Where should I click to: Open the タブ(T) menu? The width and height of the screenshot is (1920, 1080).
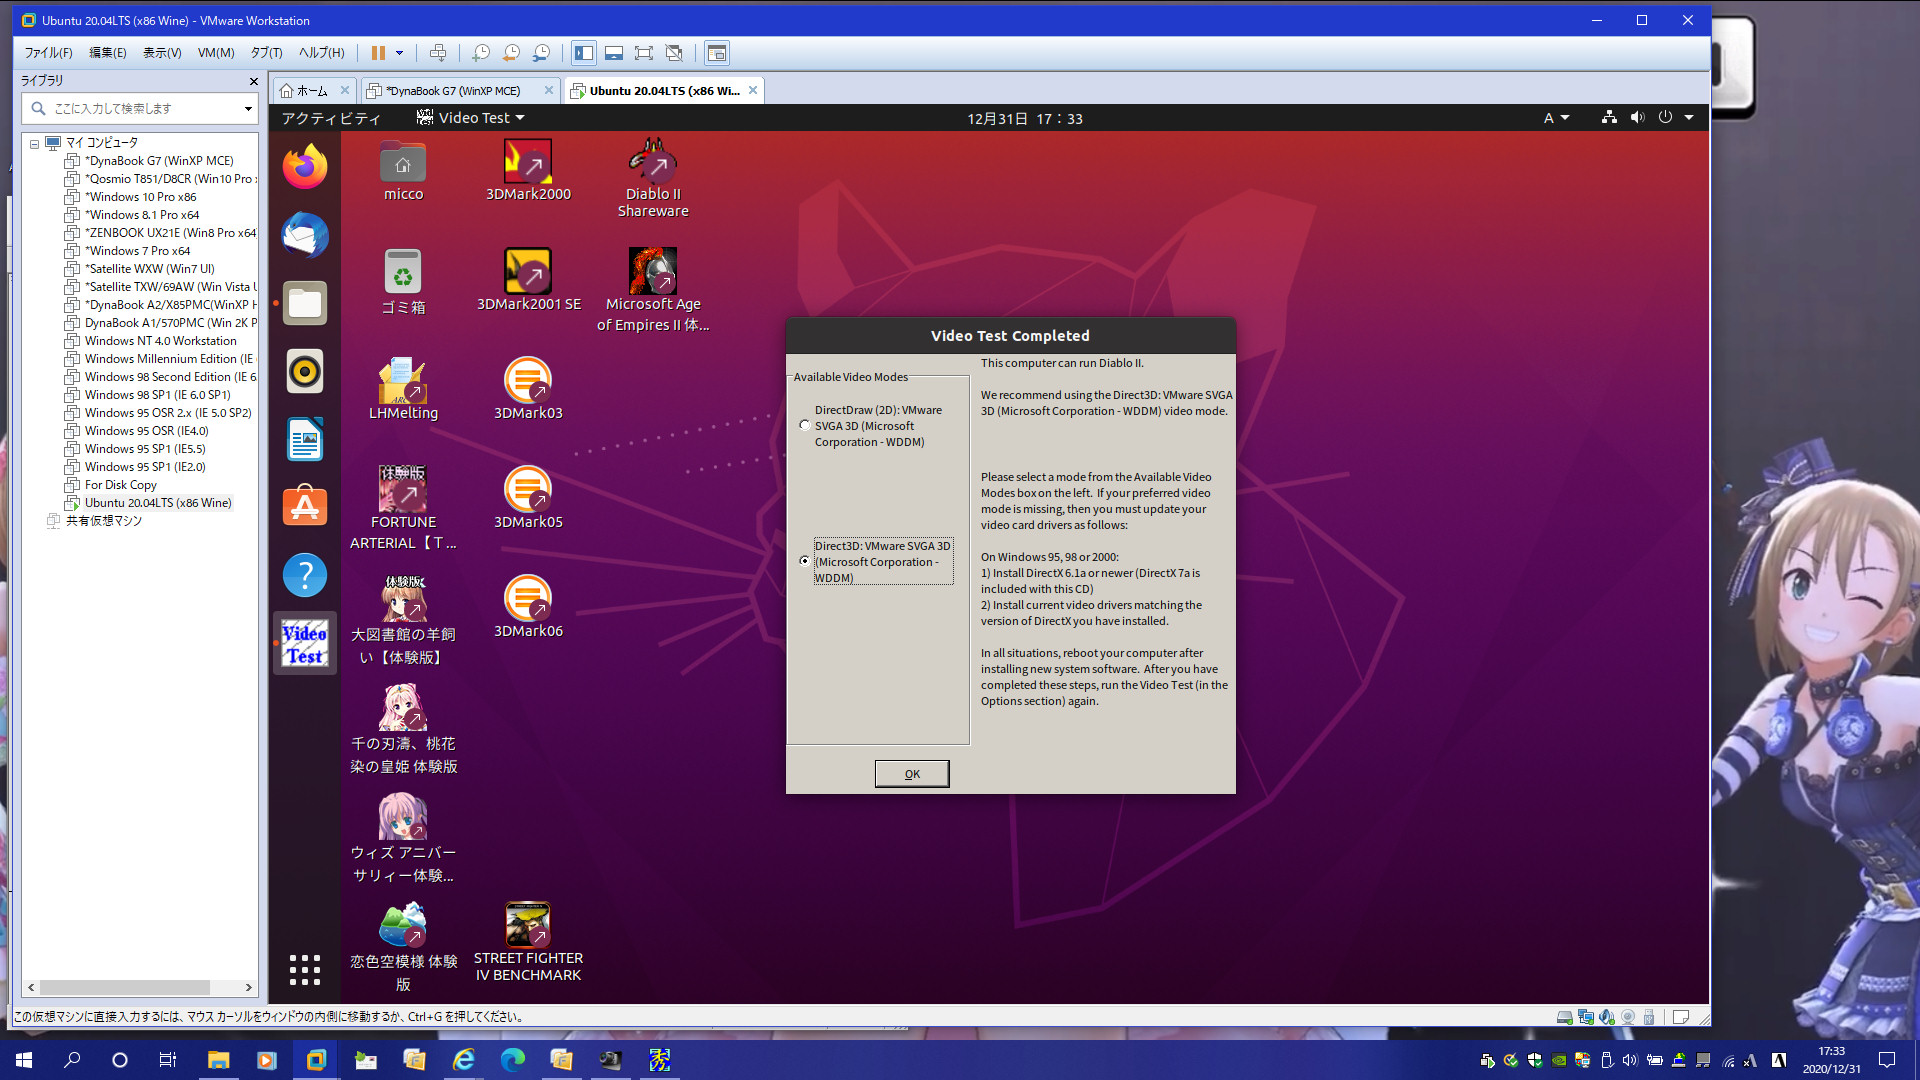[267, 53]
